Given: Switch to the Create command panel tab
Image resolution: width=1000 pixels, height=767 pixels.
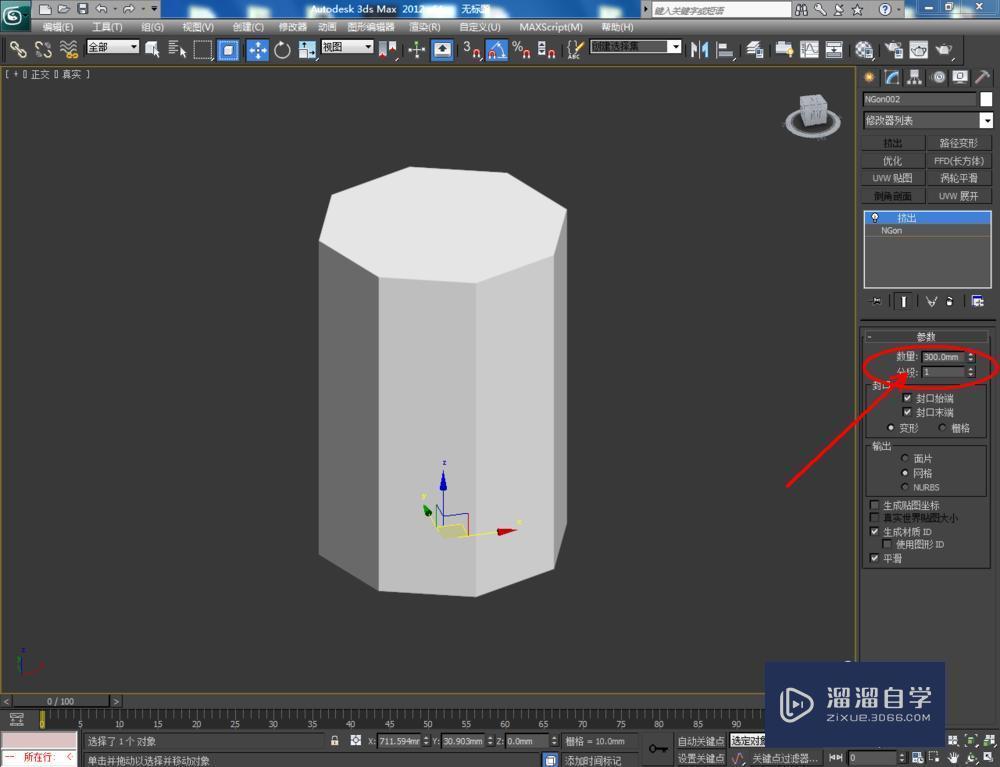Looking at the screenshot, I should (x=869, y=78).
